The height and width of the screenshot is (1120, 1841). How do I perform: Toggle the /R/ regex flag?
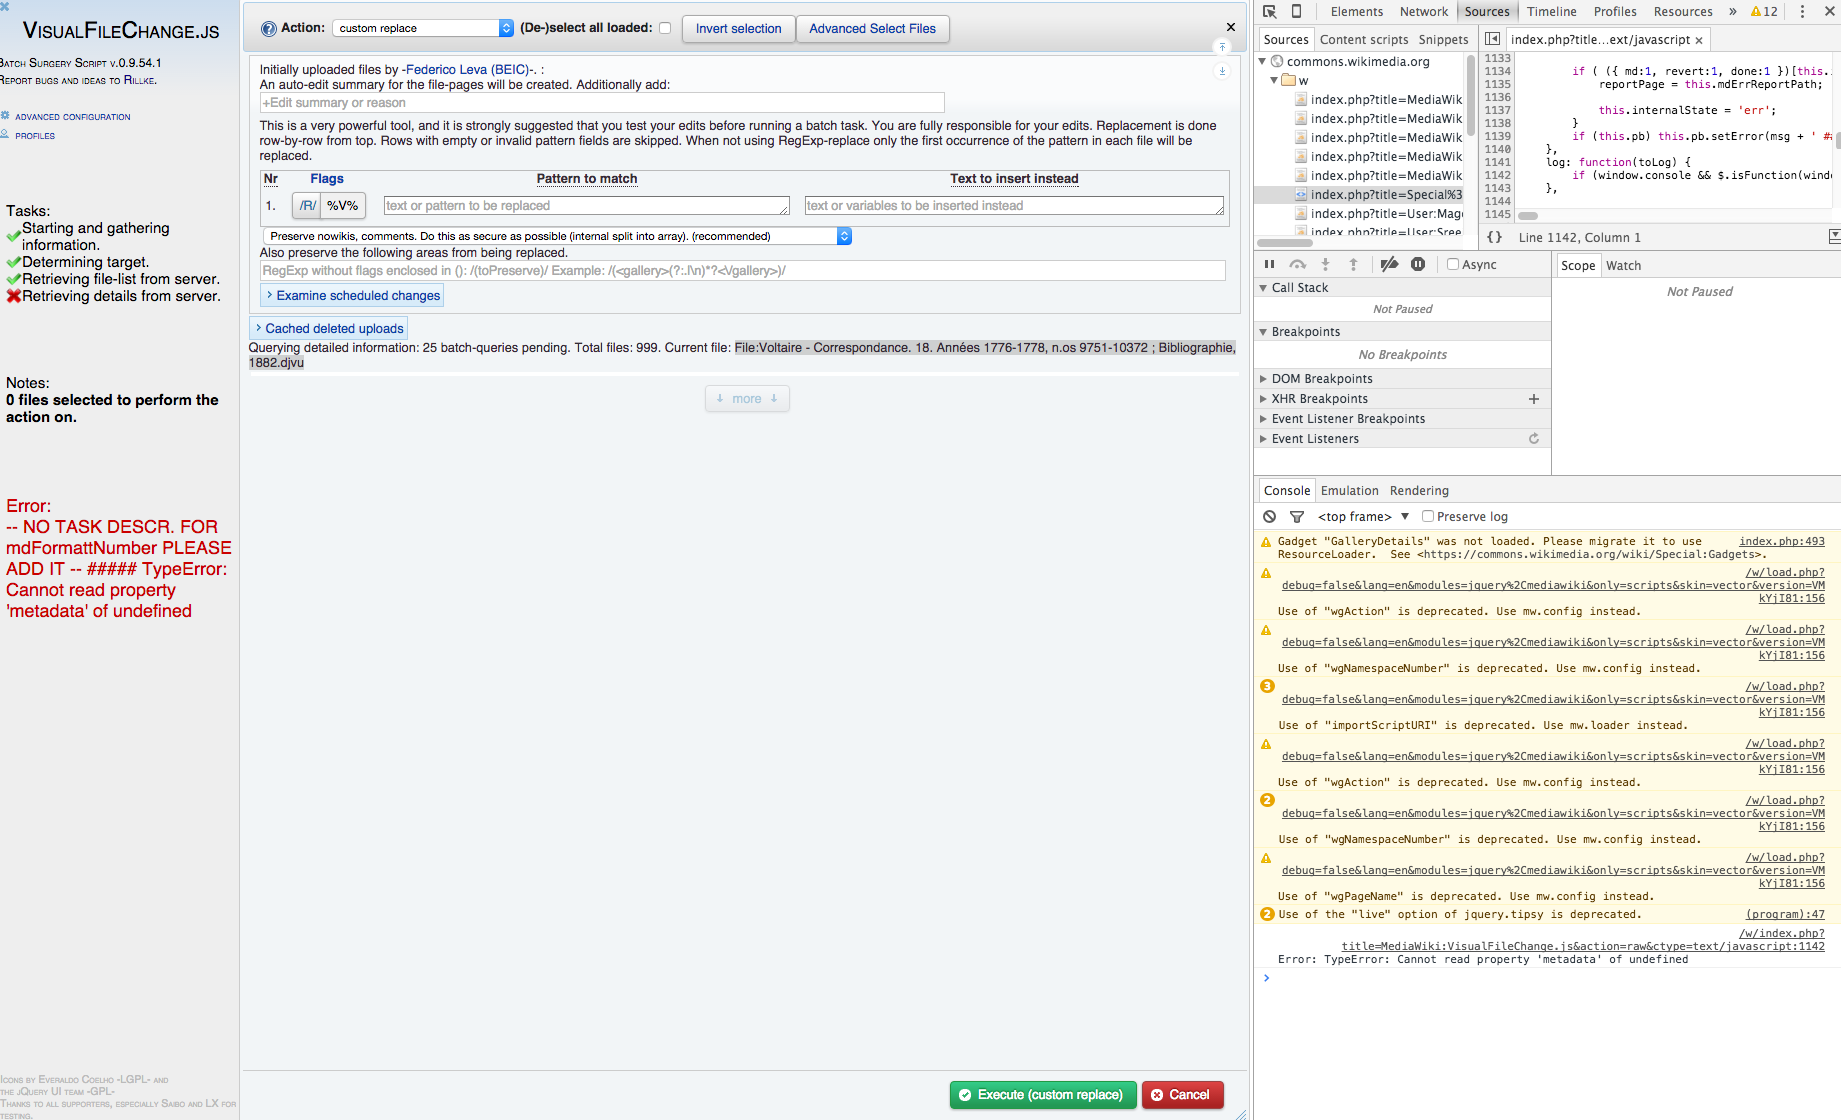click(x=307, y=206)
